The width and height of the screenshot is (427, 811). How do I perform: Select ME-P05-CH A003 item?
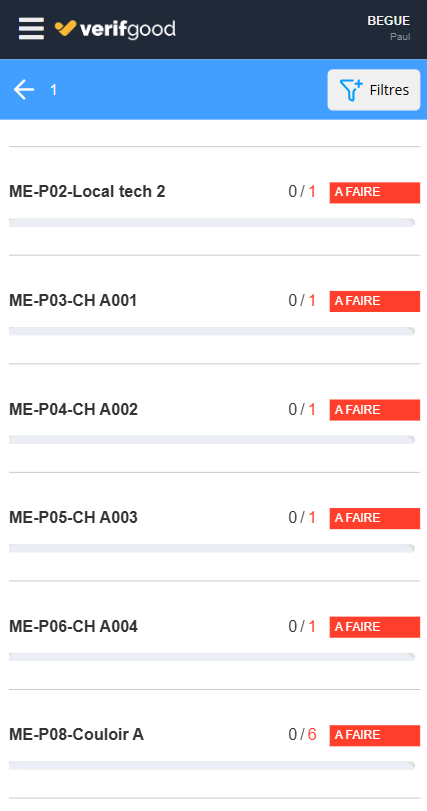pos(215,527)
